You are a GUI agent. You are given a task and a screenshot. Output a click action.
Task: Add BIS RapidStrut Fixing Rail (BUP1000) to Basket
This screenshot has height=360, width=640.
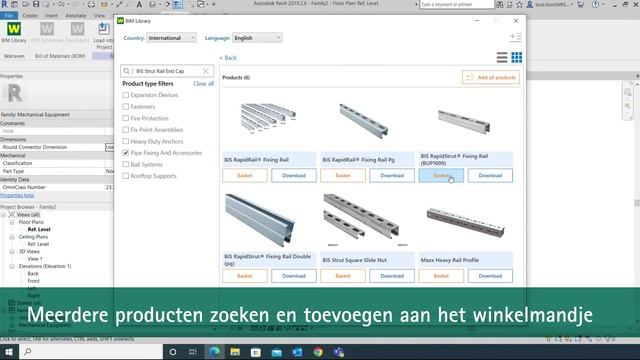[x=441, y=176]
